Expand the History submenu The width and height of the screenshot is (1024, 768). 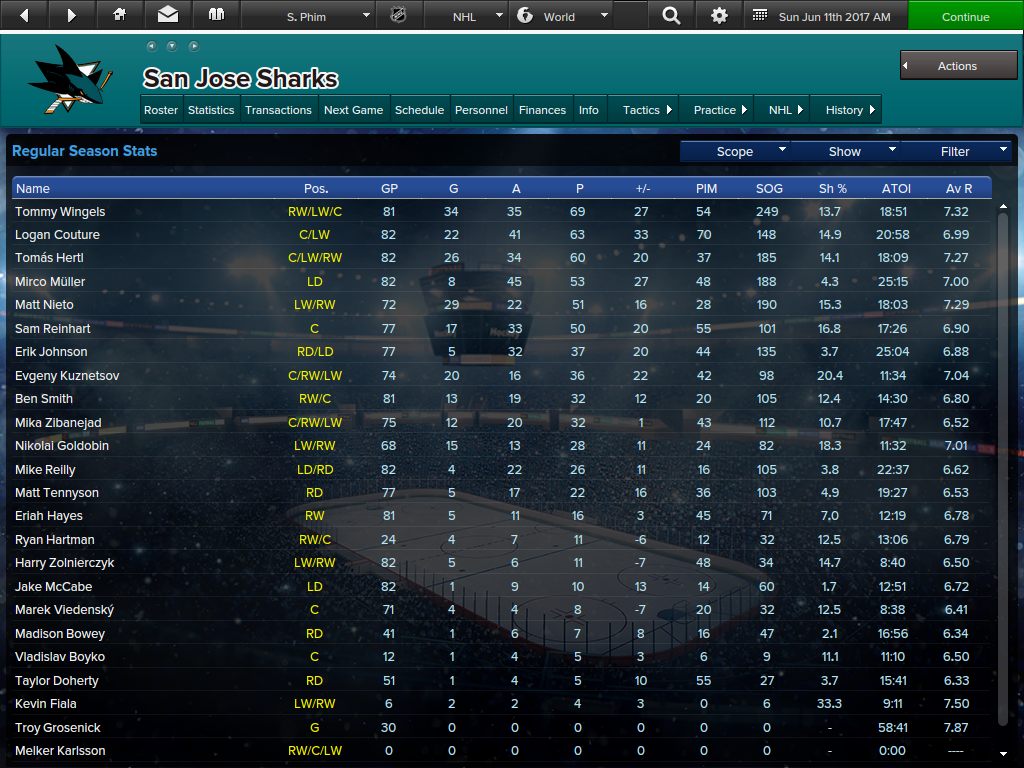[x=846, y=110]
